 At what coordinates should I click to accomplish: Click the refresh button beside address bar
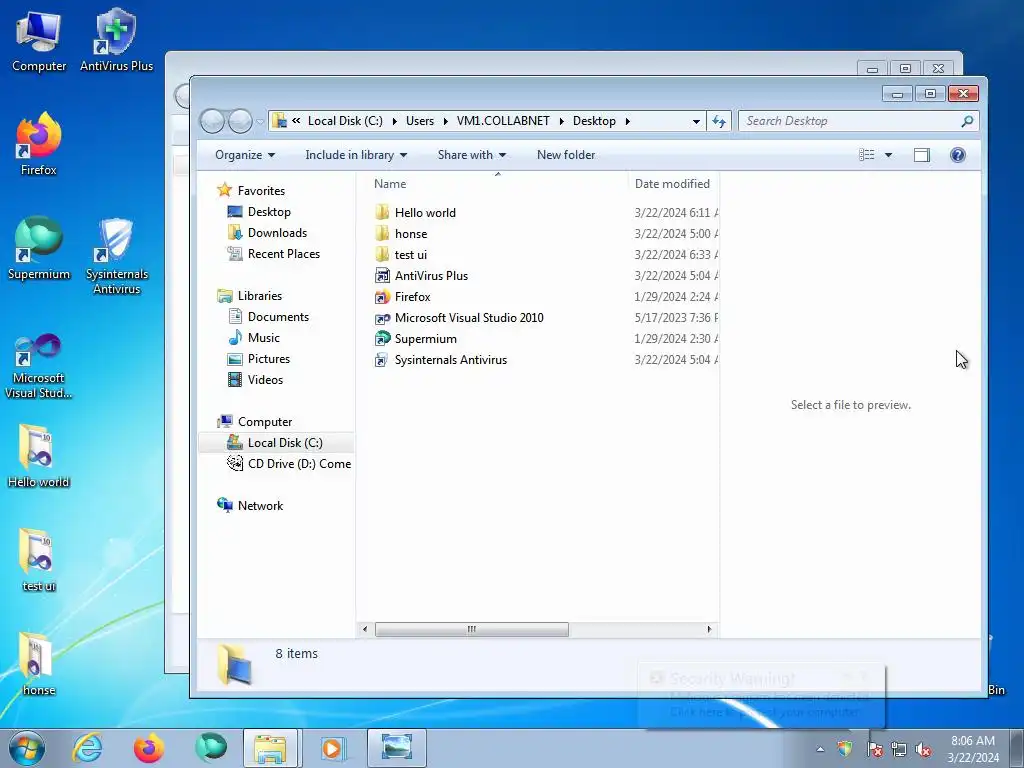click(719, 121)
